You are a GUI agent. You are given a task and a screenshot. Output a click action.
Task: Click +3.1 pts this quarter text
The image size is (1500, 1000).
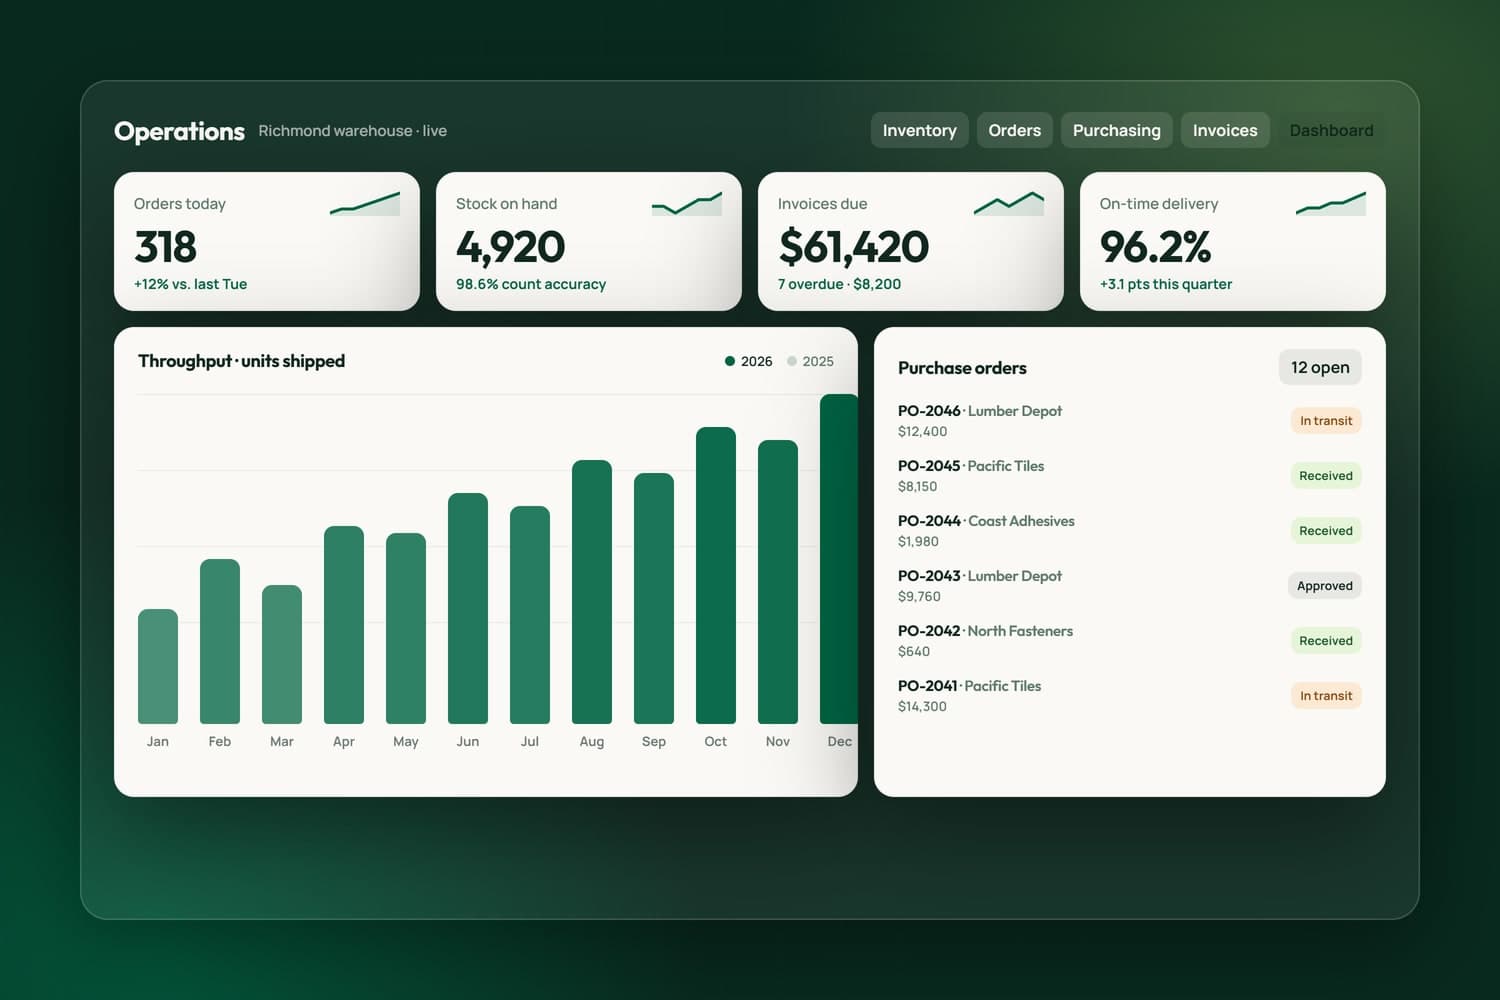click(1166, 284)
